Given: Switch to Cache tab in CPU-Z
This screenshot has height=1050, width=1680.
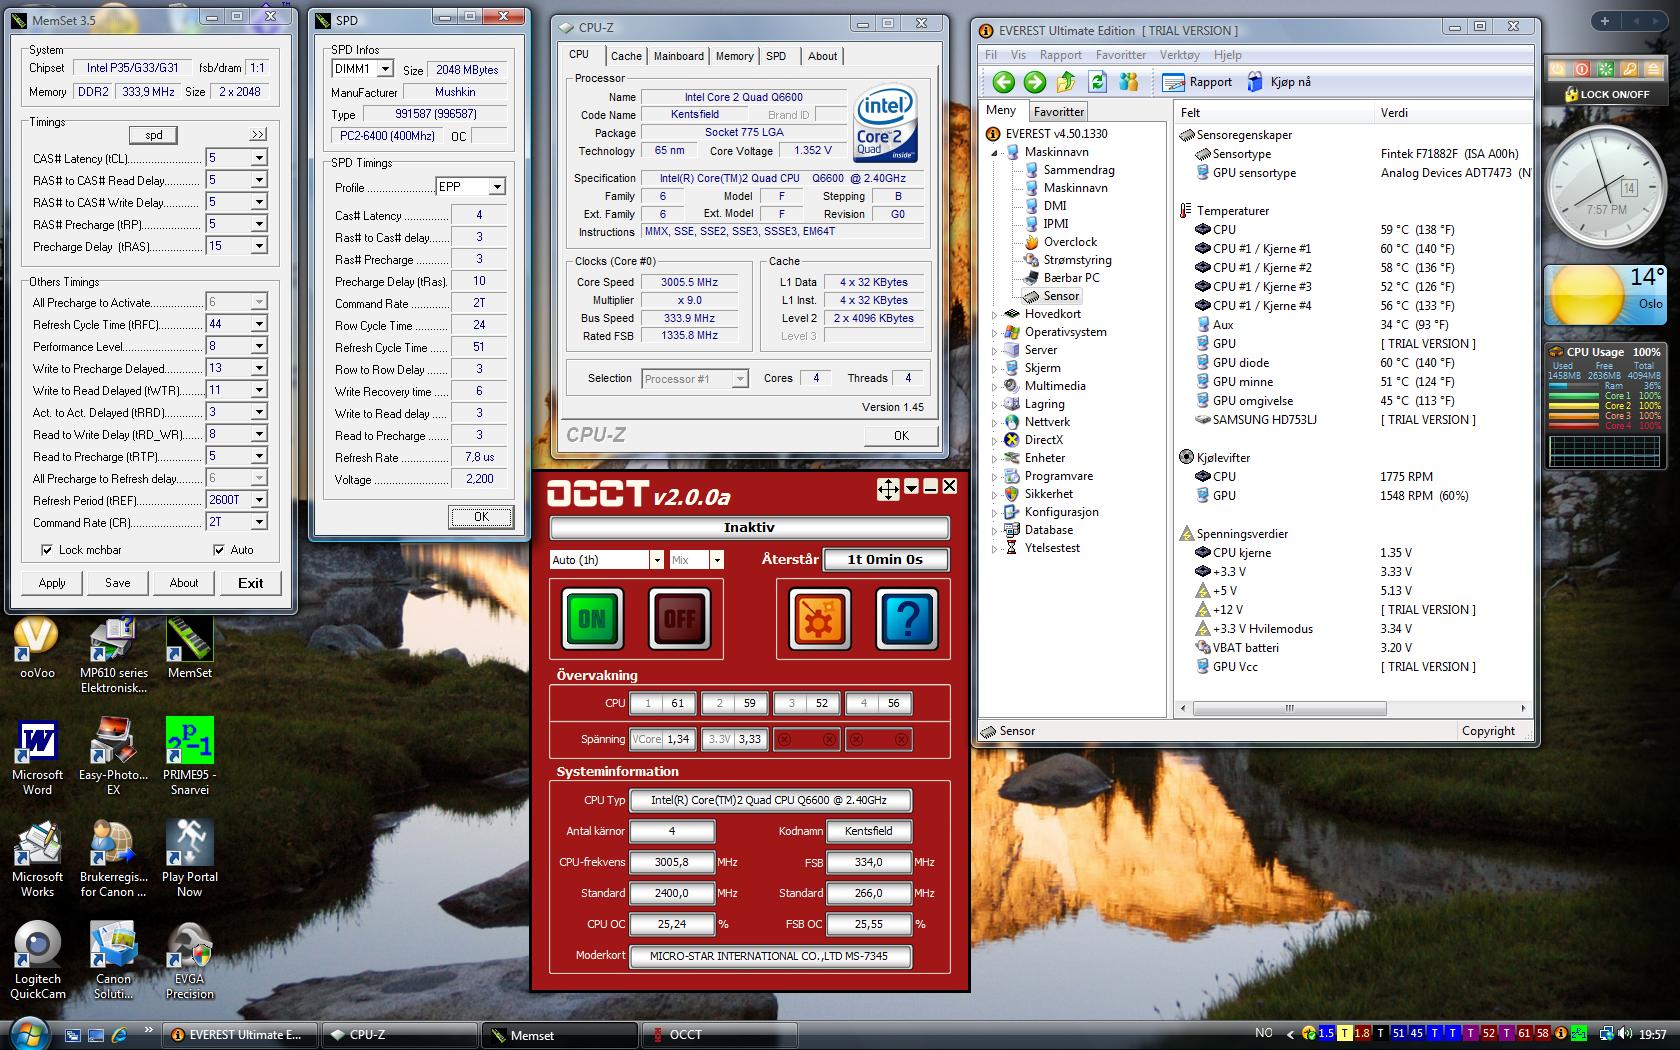Looking at the screenshot, I should click(626, 57).
